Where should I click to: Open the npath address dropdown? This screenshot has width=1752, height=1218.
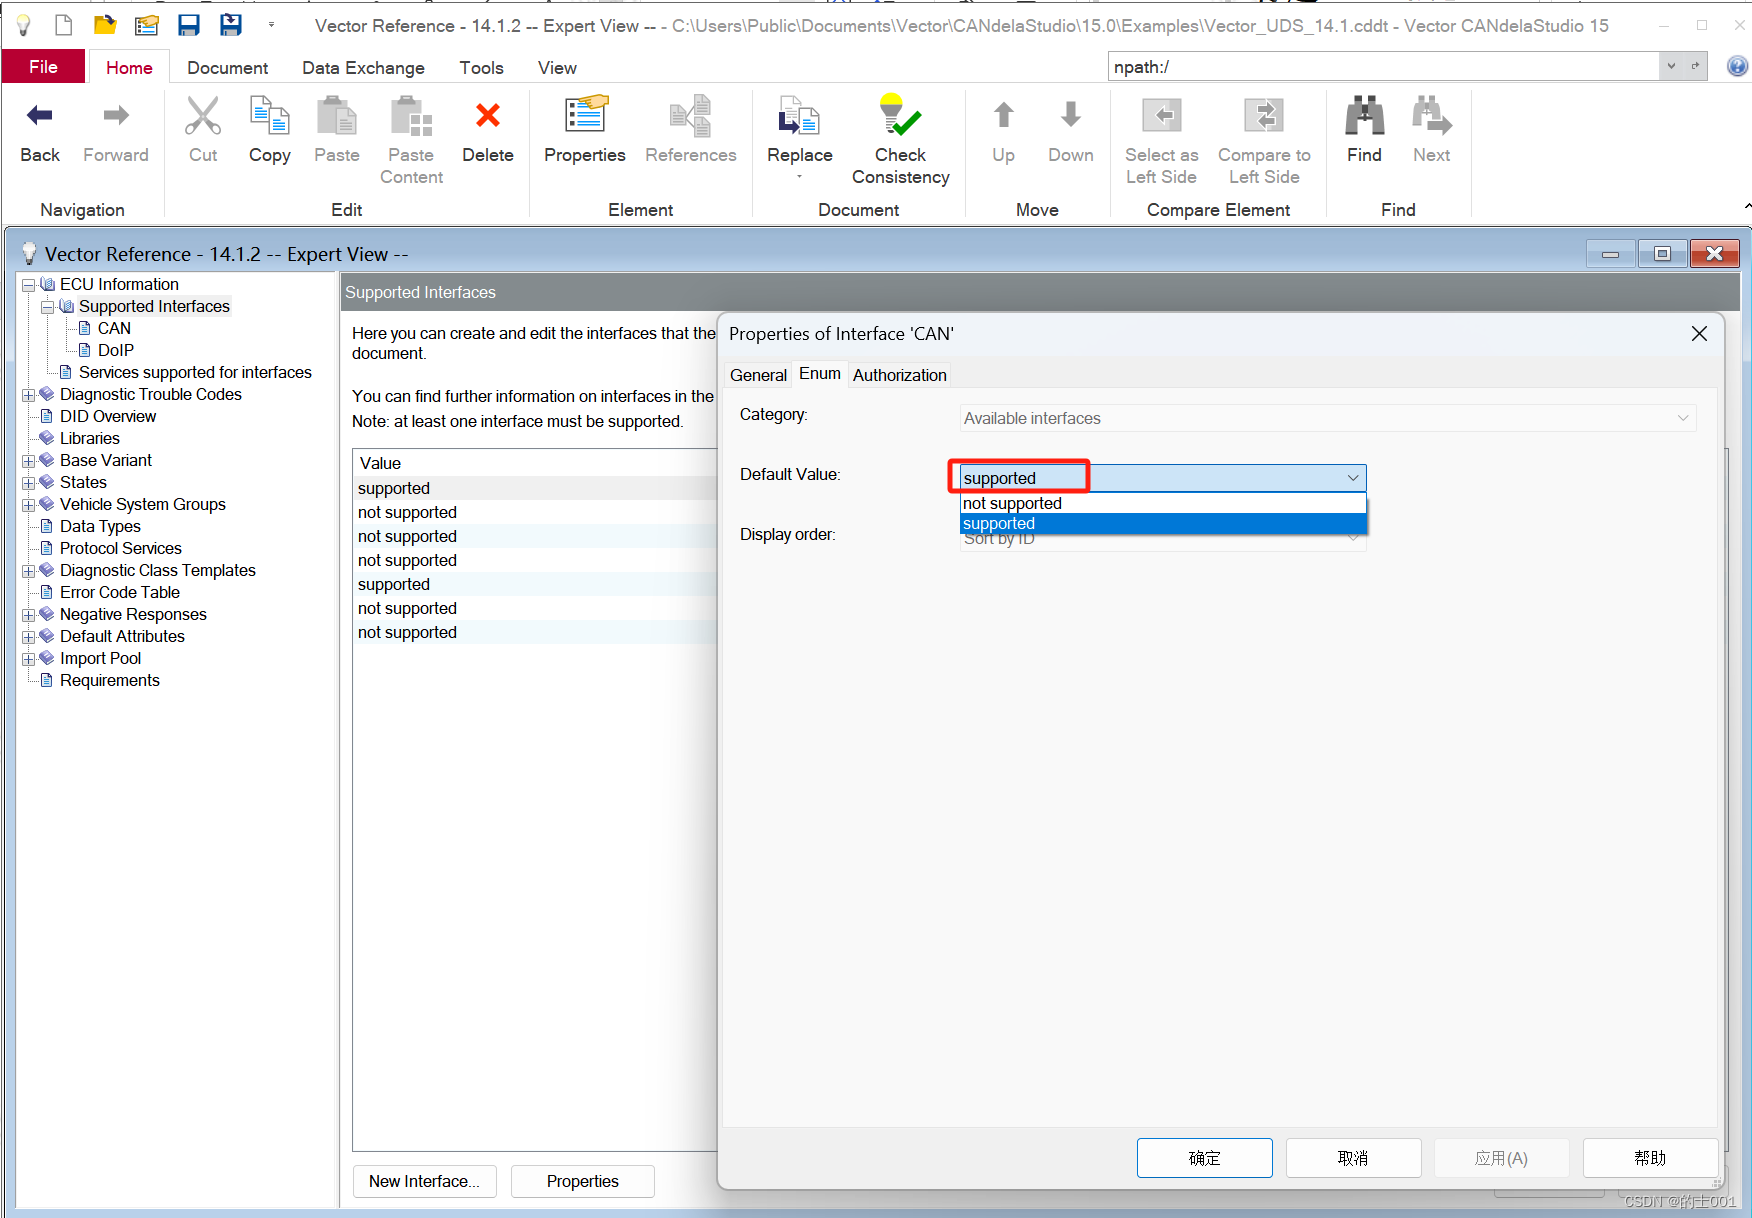[x=1671, y=66]
